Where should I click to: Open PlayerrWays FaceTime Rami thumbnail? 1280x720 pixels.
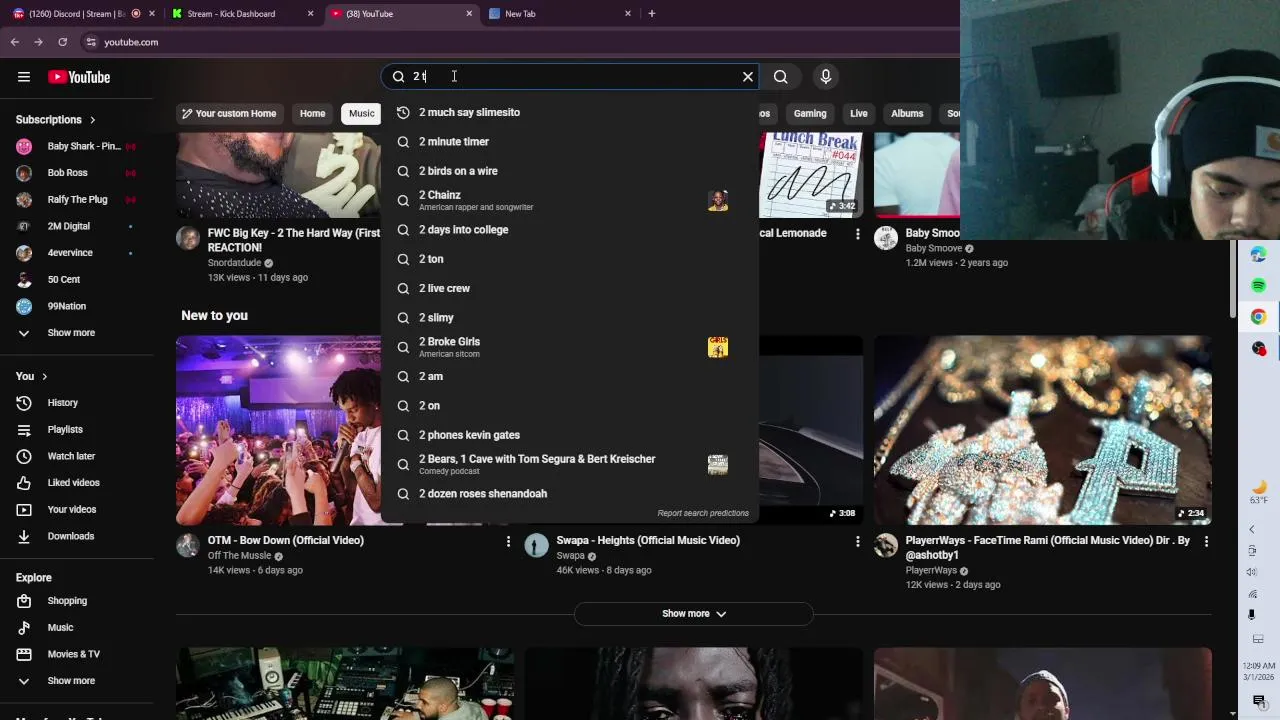tap(1043, 430)
